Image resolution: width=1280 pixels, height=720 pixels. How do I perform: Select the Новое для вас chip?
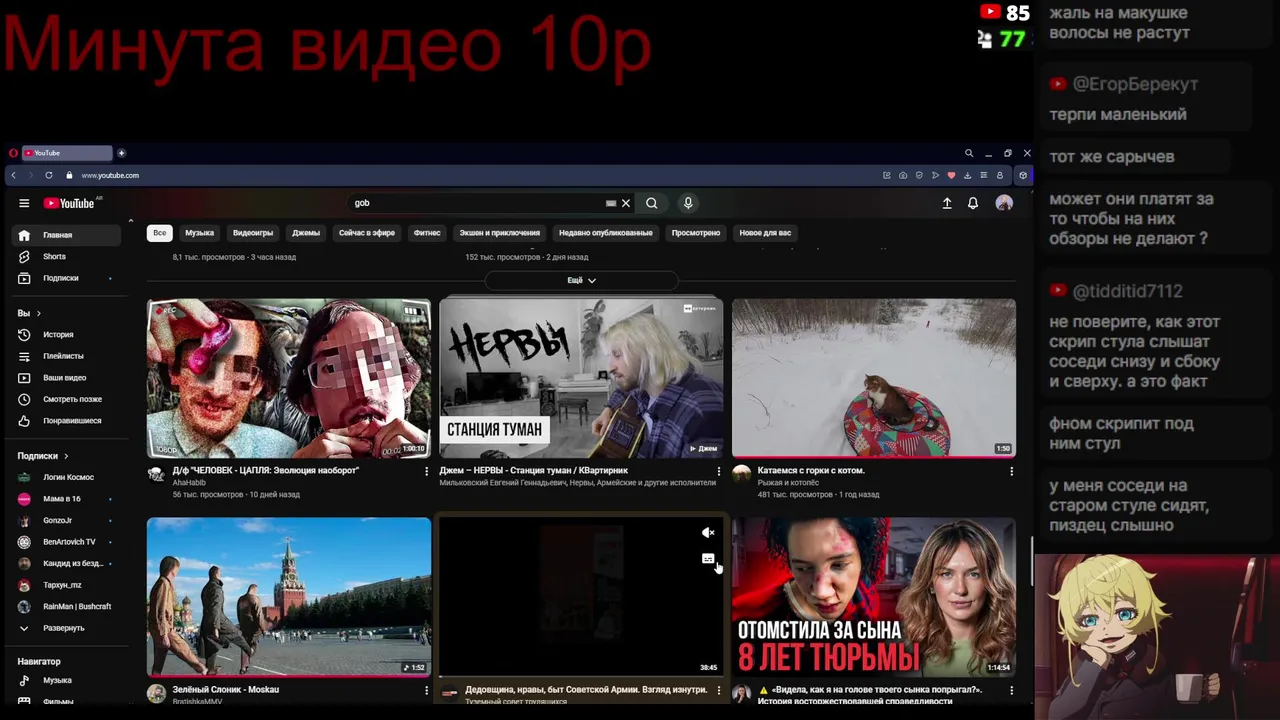click(x=765, y=233)
